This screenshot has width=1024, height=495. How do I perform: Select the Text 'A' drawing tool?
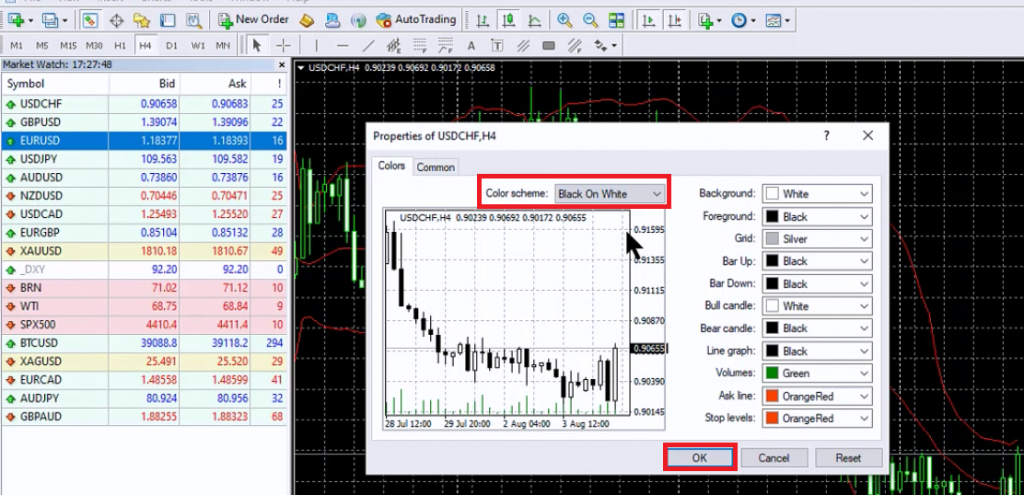tap(471, 46)
